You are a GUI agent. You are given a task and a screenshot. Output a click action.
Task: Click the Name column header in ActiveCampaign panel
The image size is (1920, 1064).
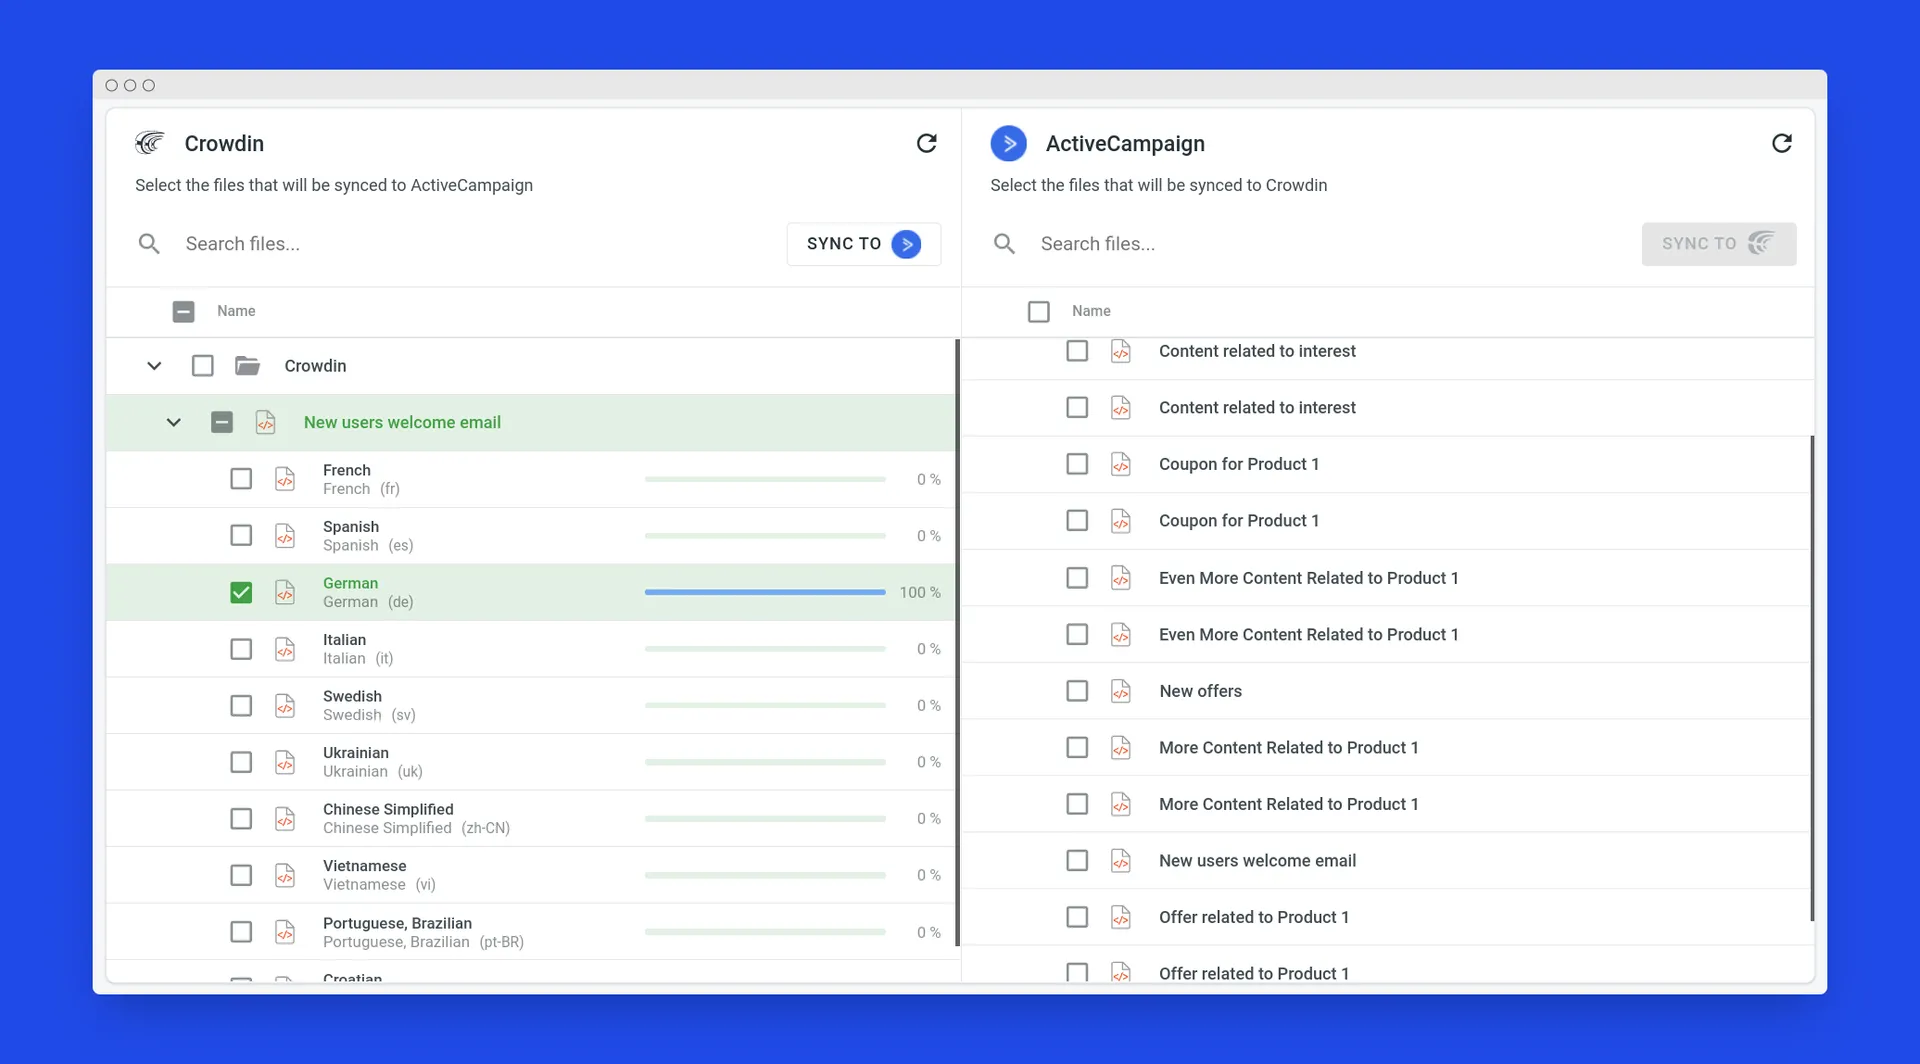1091,311
